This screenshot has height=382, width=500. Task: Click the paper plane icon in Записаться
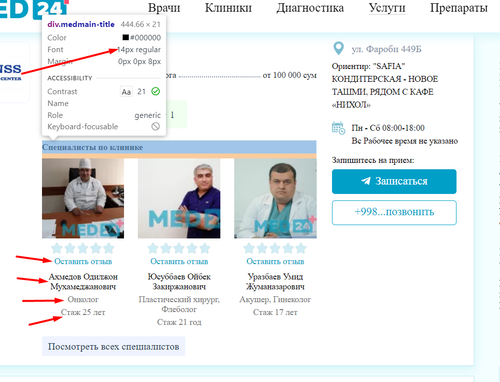pyautogui.click(x=366, y=181)
